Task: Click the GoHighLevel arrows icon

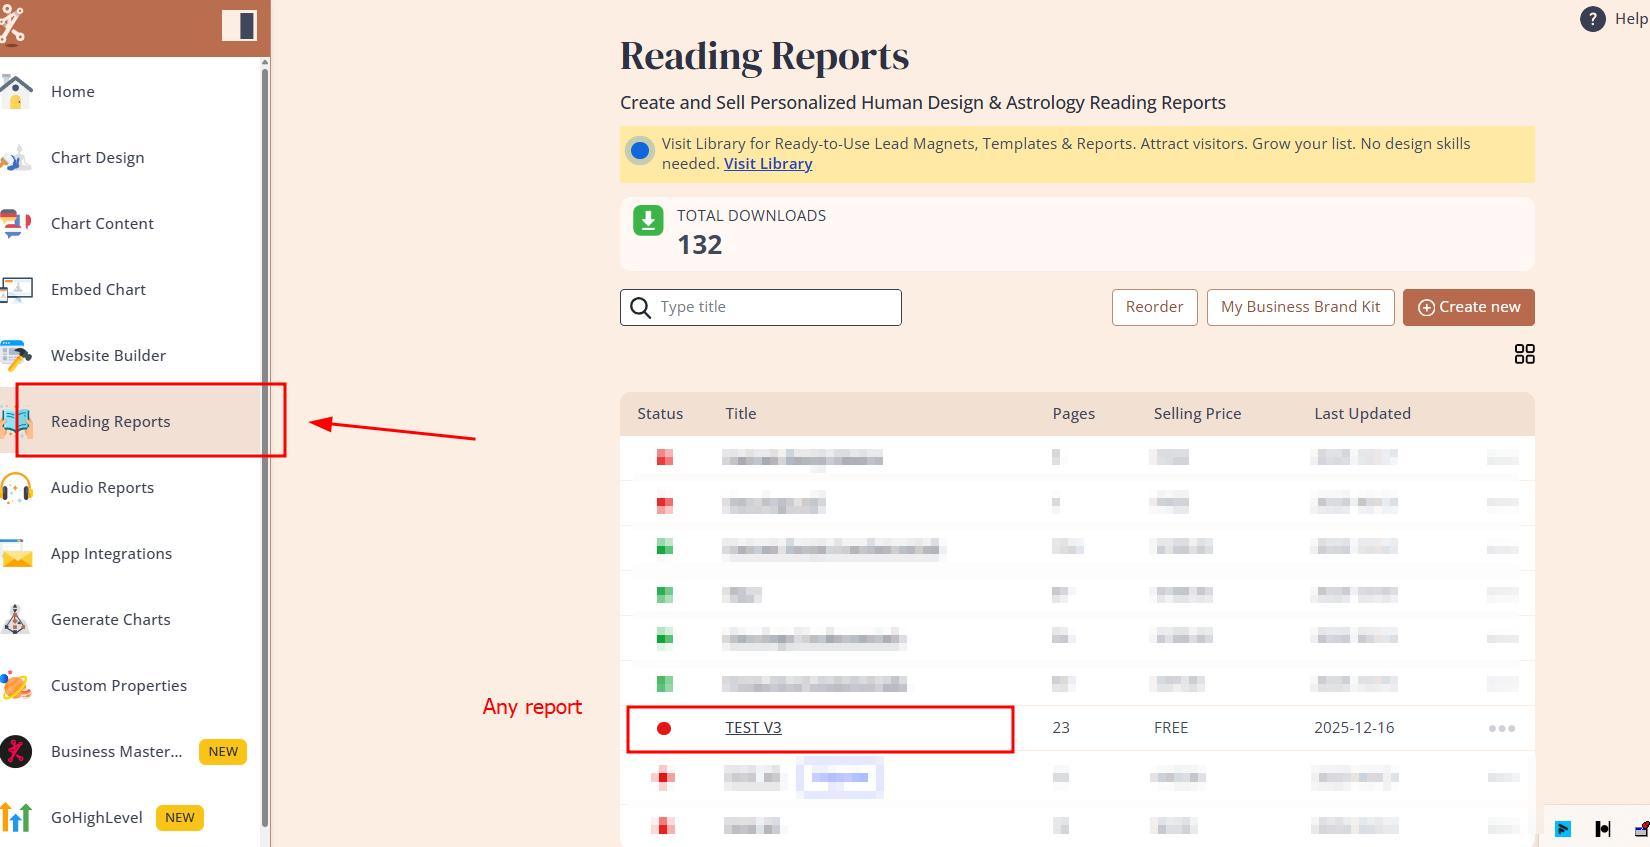Action: (x=16, y=818)
